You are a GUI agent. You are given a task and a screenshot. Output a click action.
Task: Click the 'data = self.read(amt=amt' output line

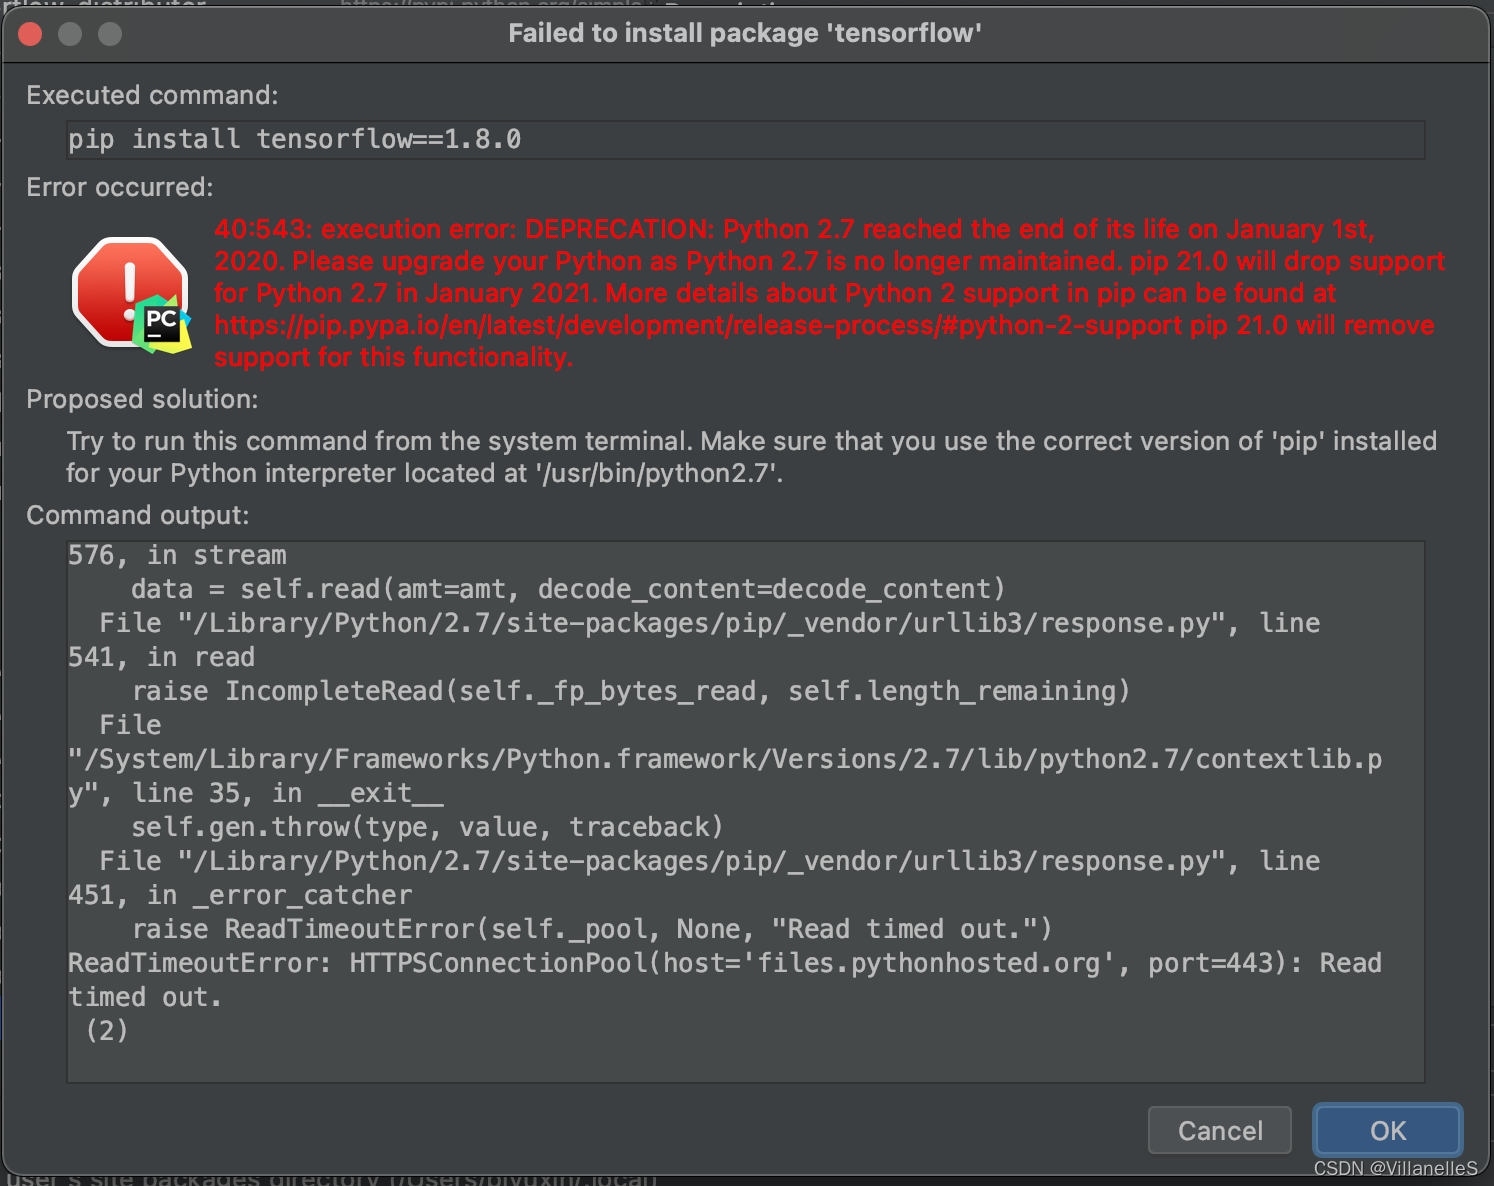point(568,589)
